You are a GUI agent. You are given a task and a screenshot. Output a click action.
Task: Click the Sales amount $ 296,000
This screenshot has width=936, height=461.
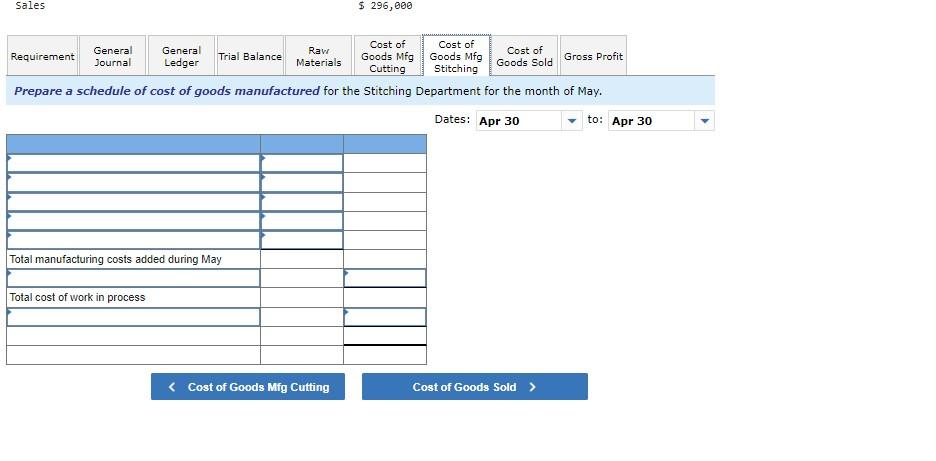point(386,5)
